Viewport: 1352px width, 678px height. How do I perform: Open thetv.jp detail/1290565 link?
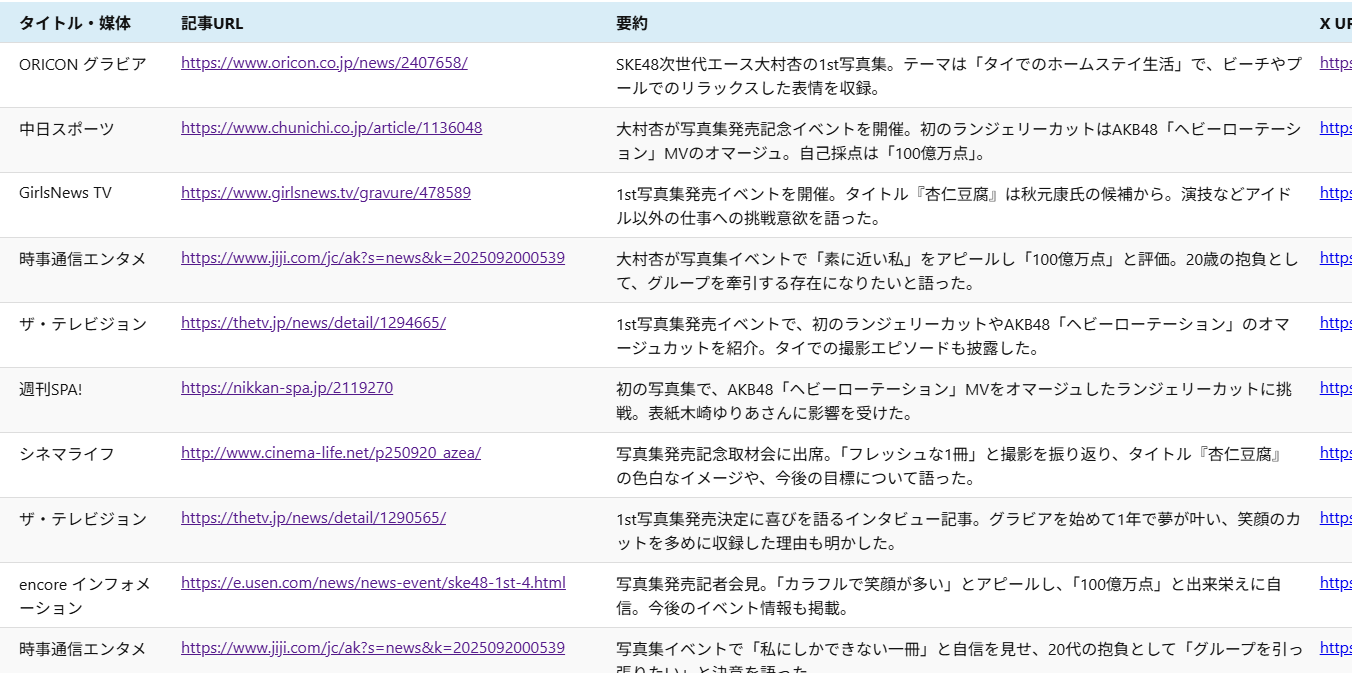click(313, 518)
